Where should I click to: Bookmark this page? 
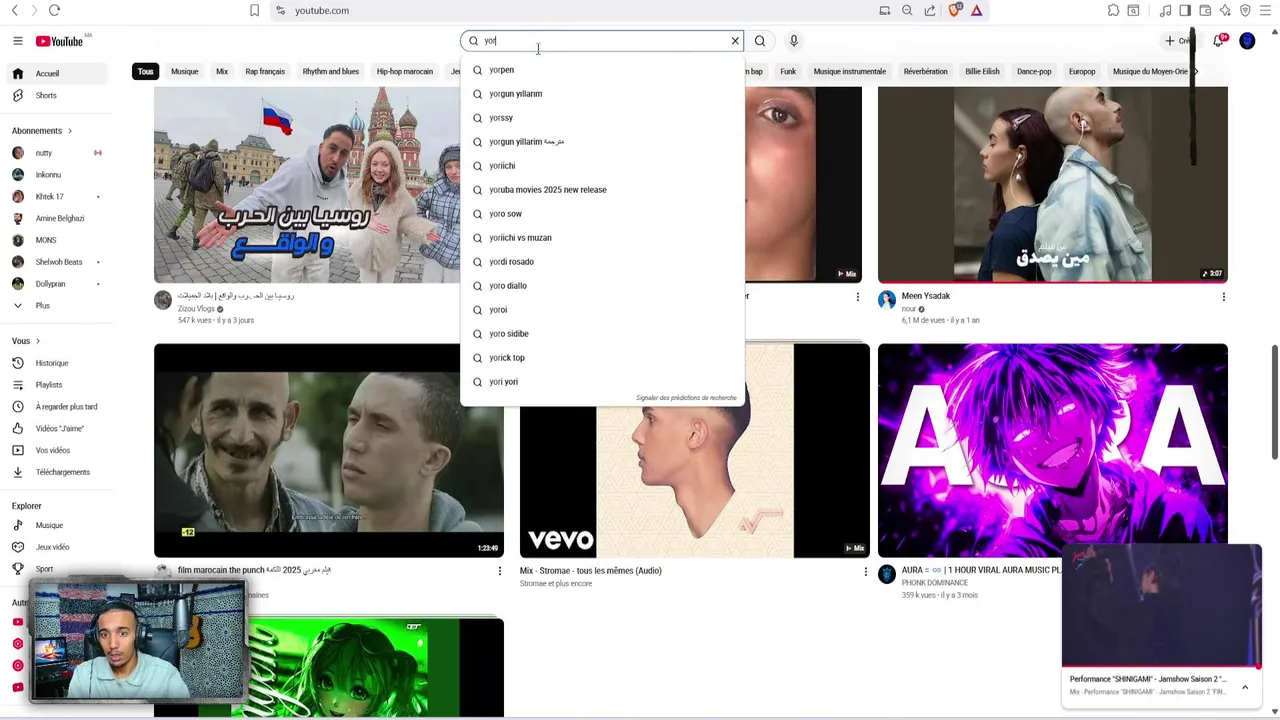(x=254, y=10)
